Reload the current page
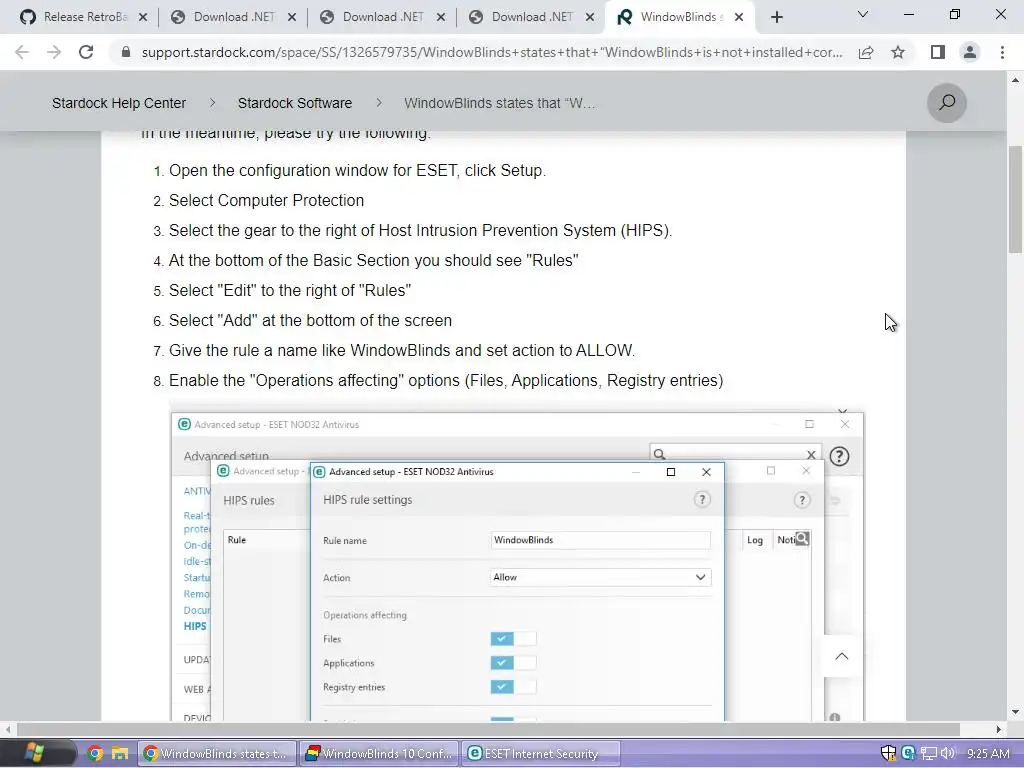 tap(86, 52)
